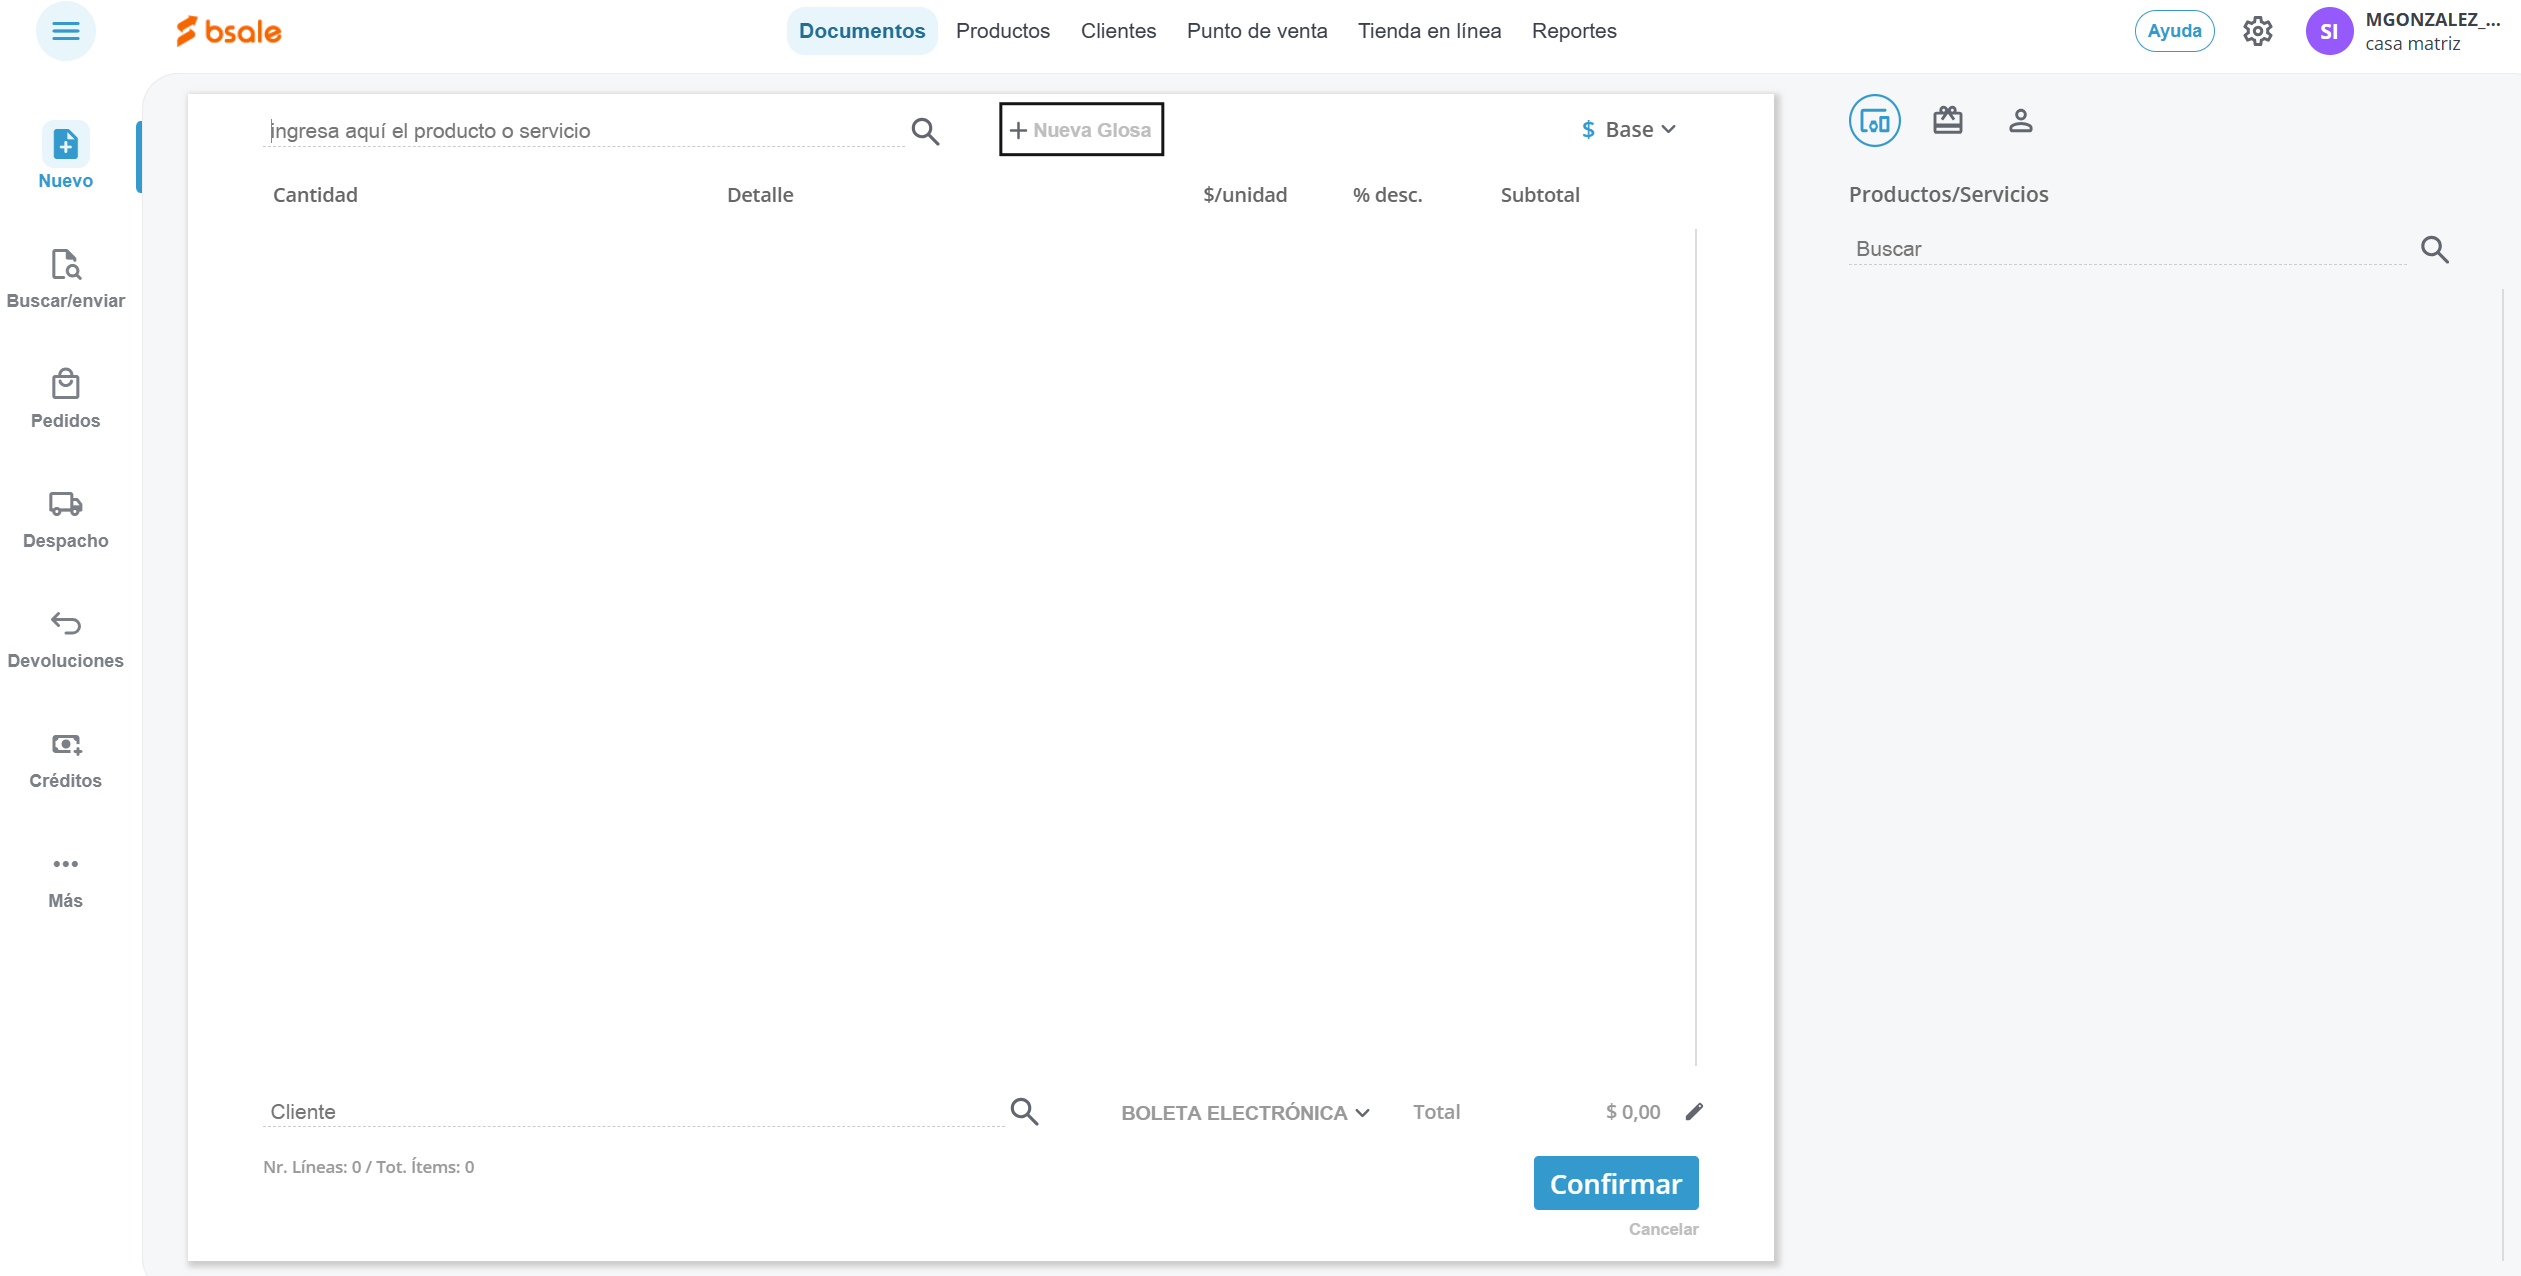Click the Nueva Glosa button
This screenshot has height=1276, width=2521.
1081,130
